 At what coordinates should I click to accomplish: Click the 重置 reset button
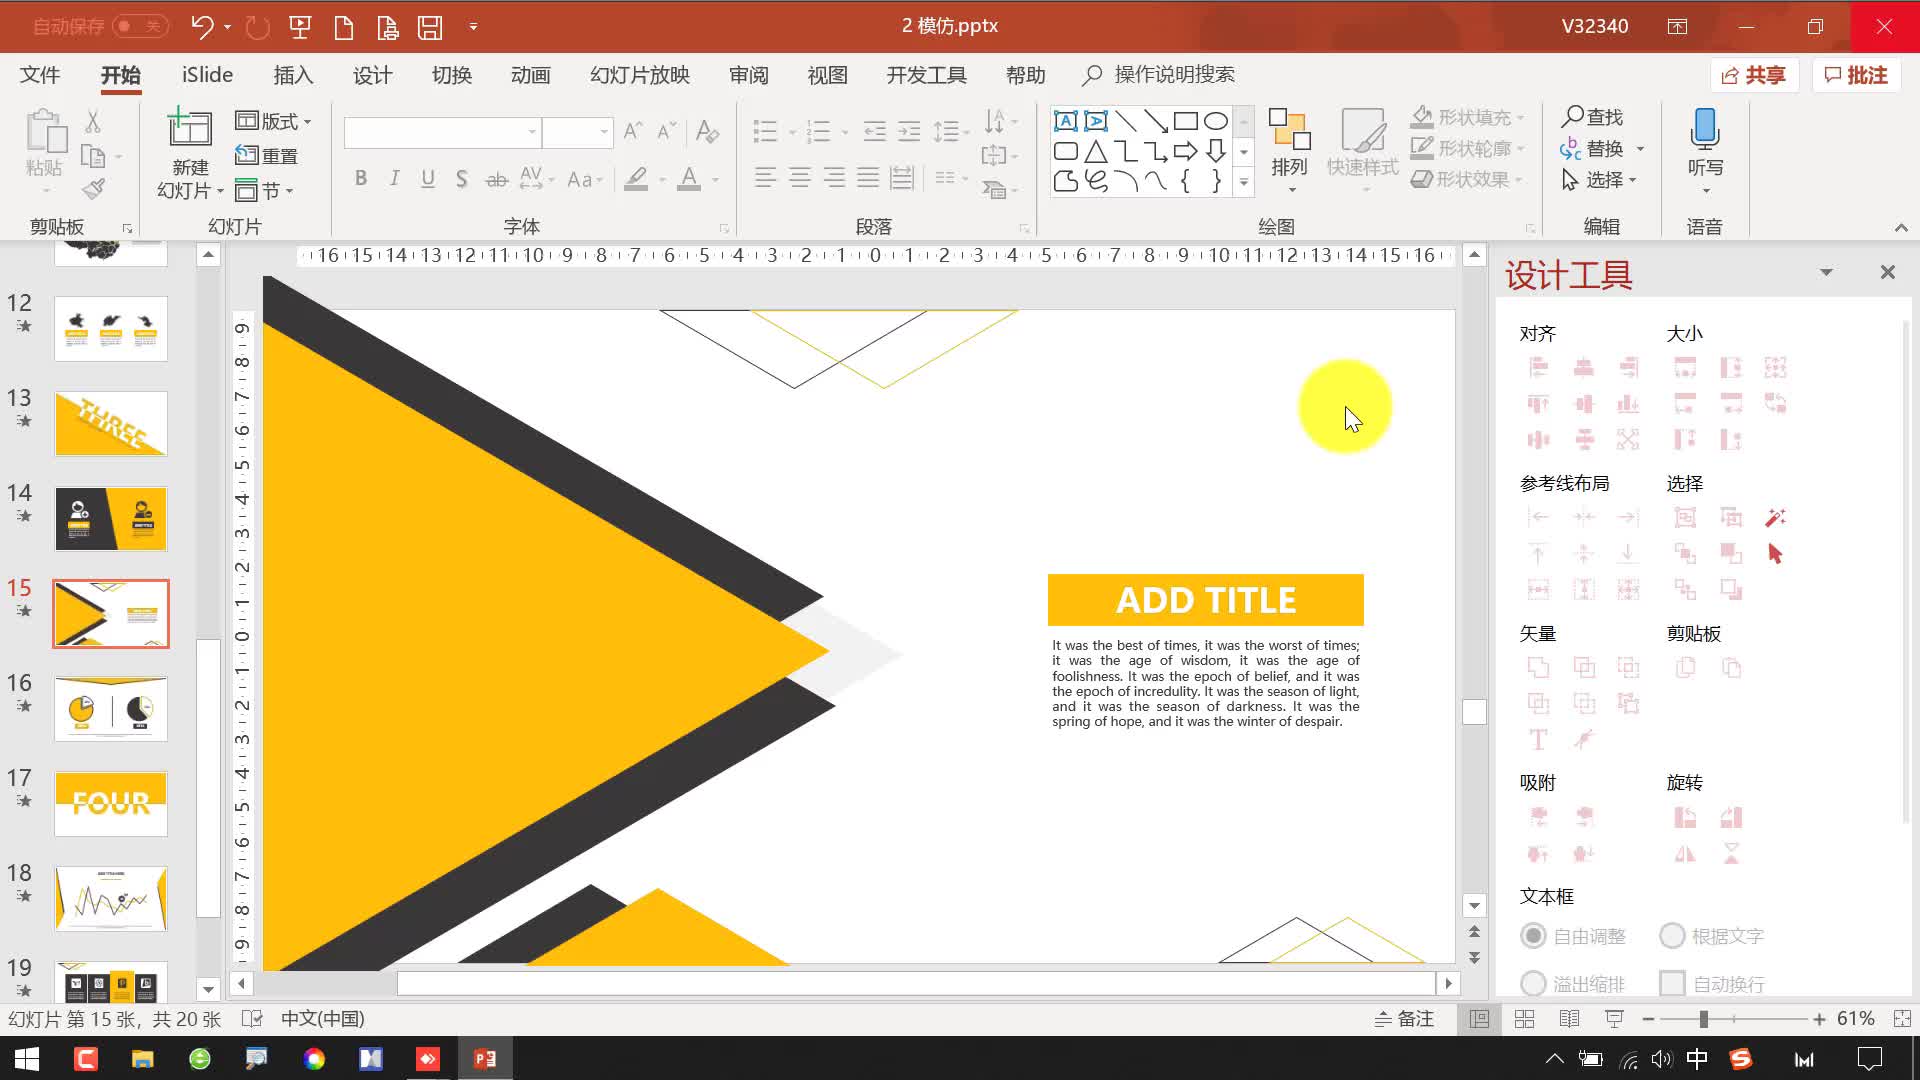[266, 156]
